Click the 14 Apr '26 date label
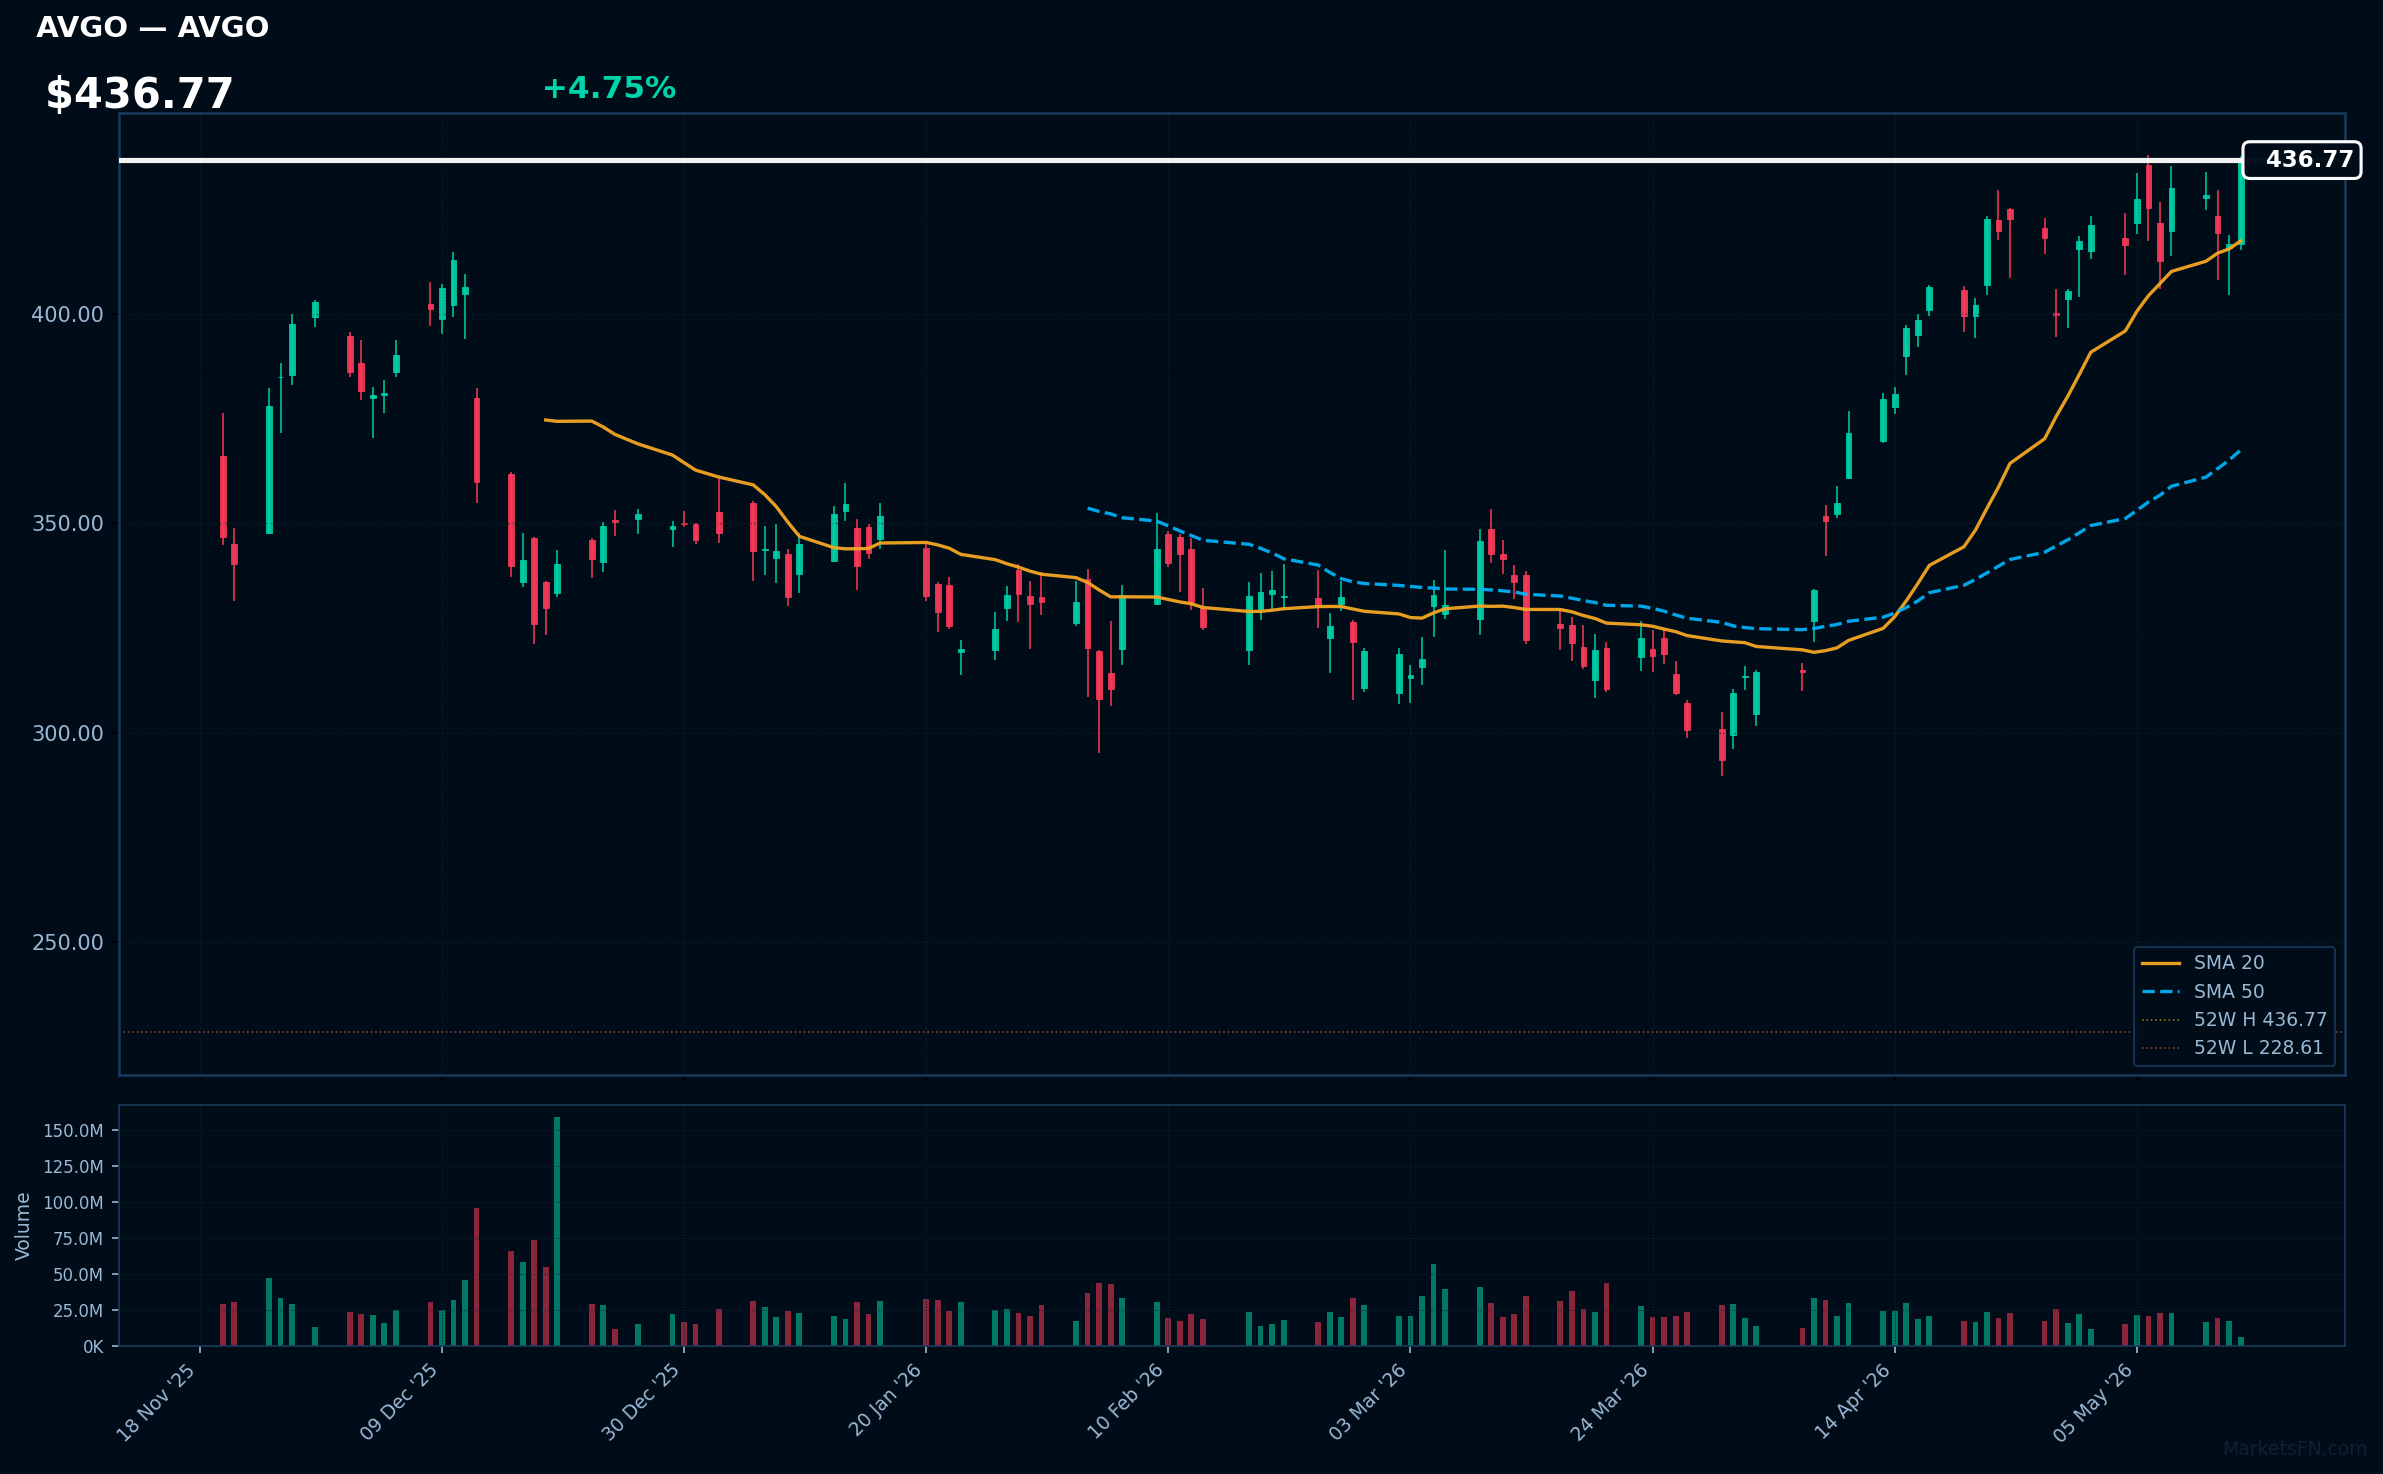 [x=1852, y=1402]
